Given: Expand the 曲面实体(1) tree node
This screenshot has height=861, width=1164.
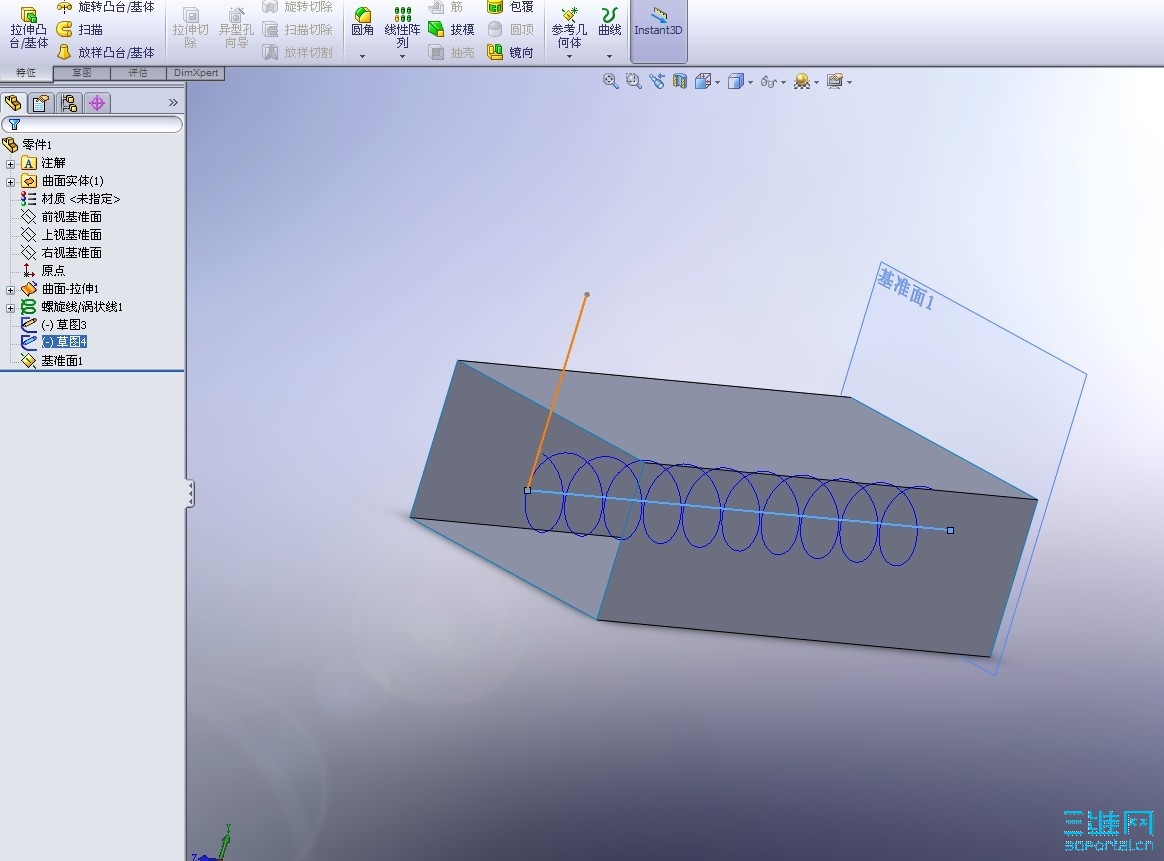Looking at the screenshot, I should (x=10, y=182).
